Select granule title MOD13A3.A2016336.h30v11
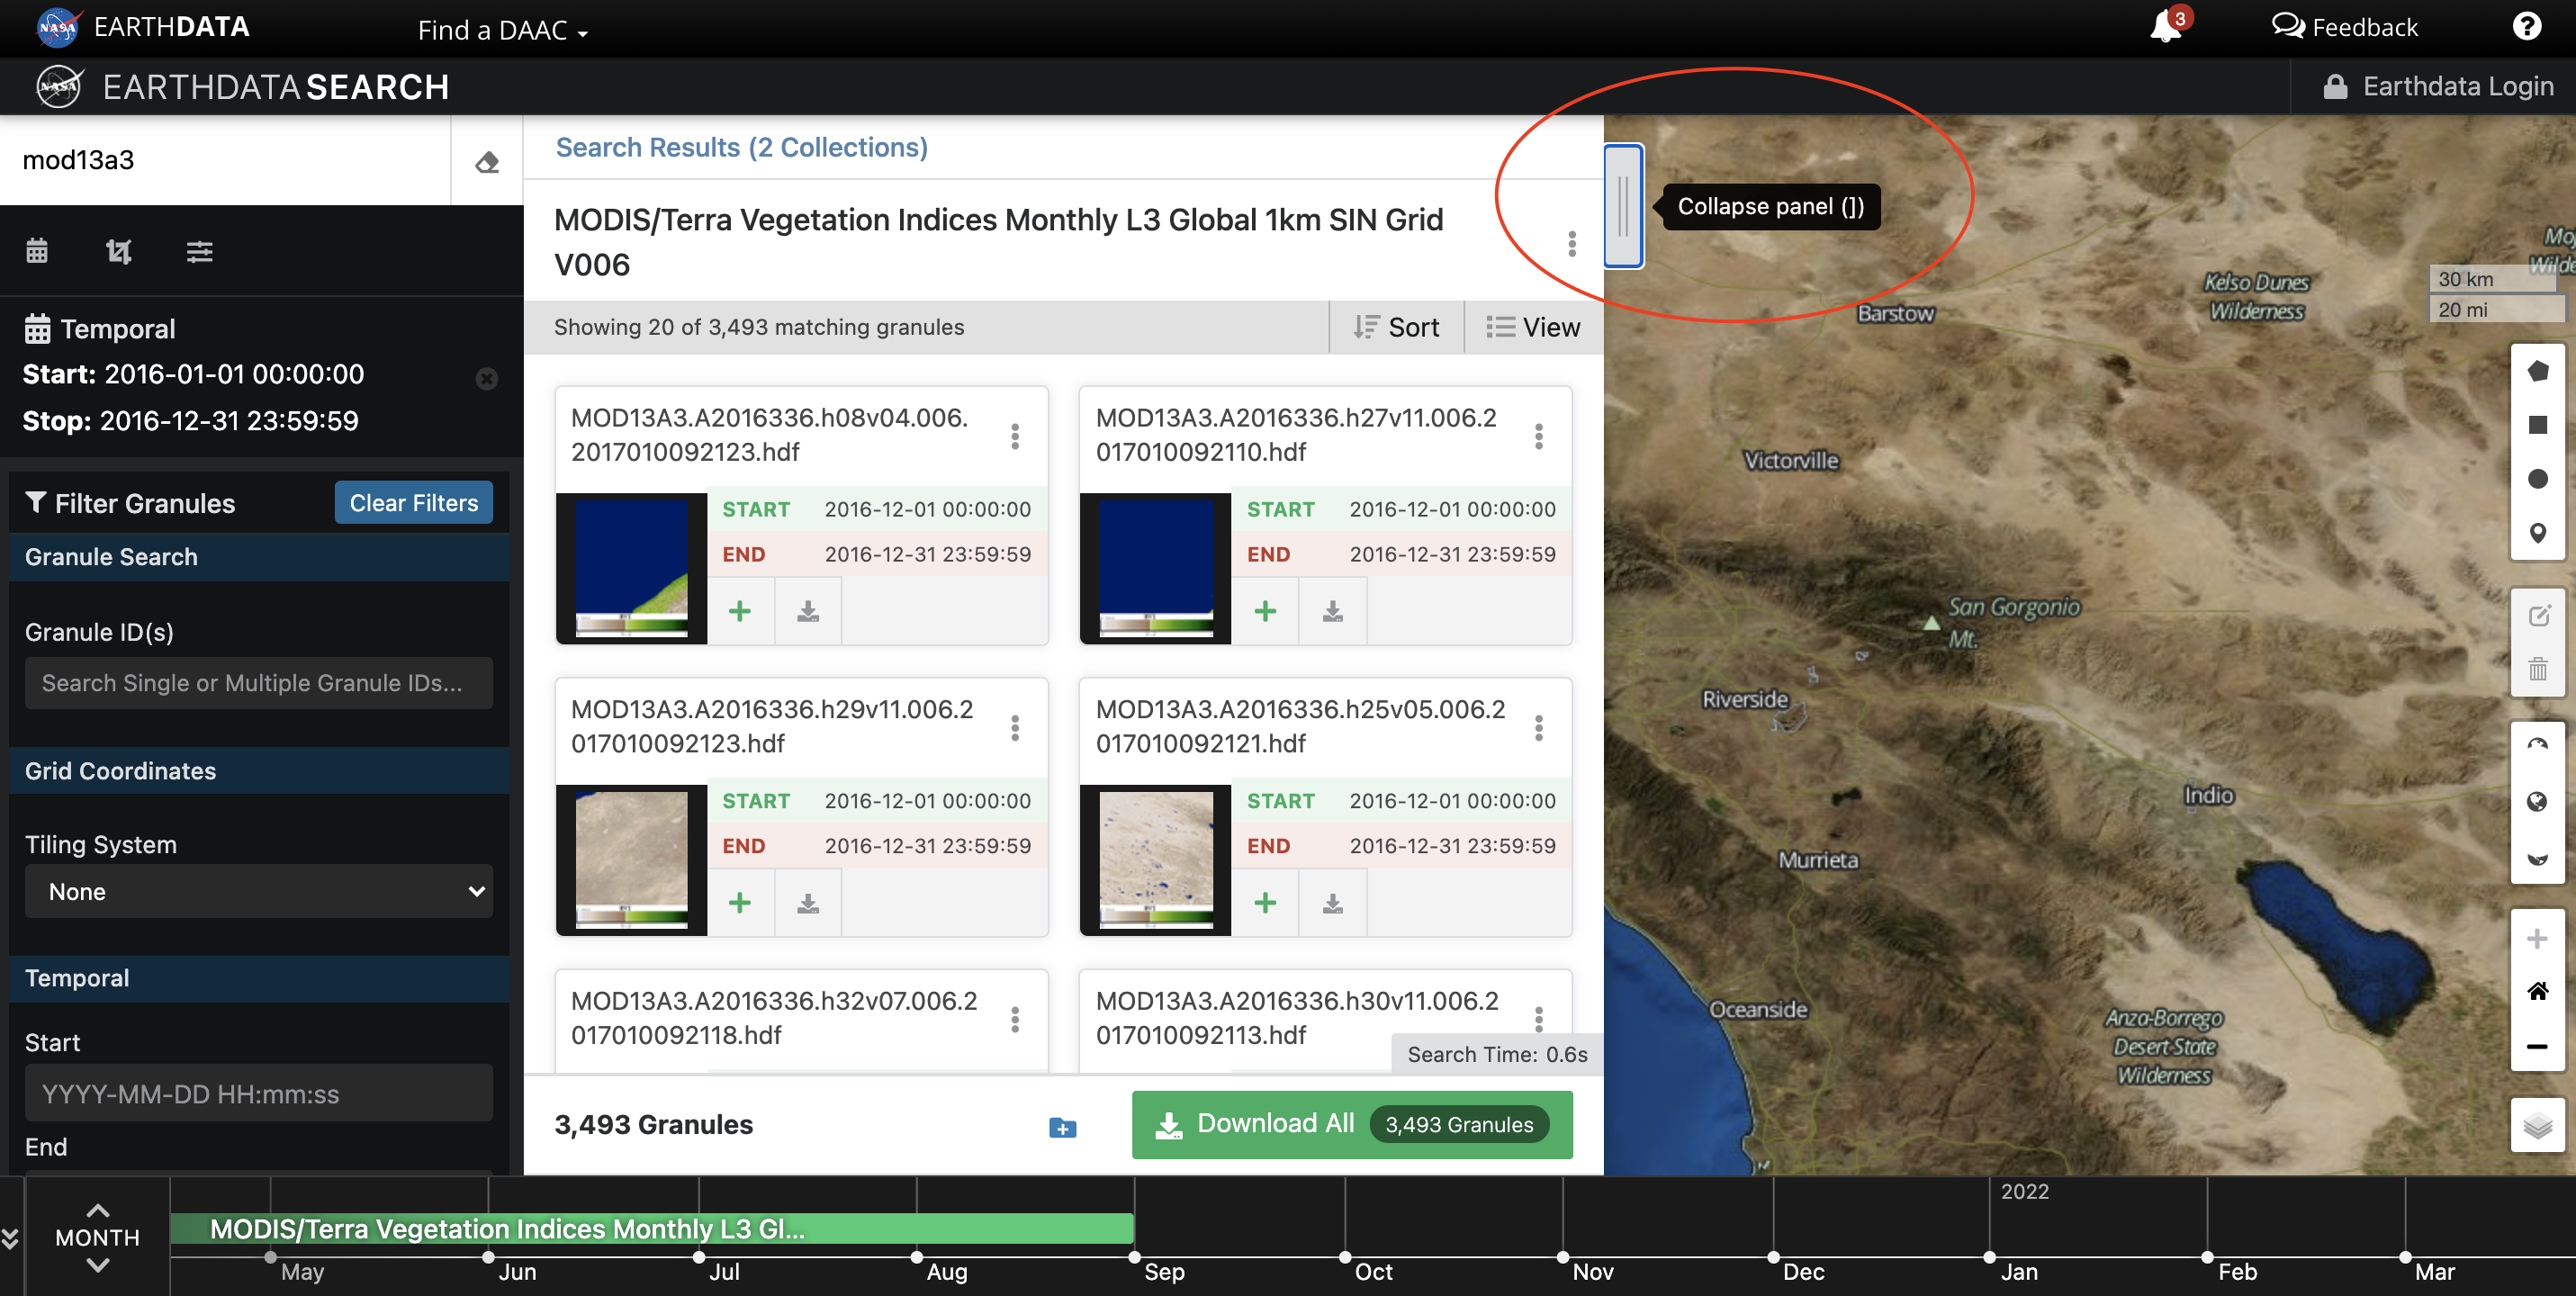The height and width of the screenshot is (1296, 2576). [x=1297, y=1018]
